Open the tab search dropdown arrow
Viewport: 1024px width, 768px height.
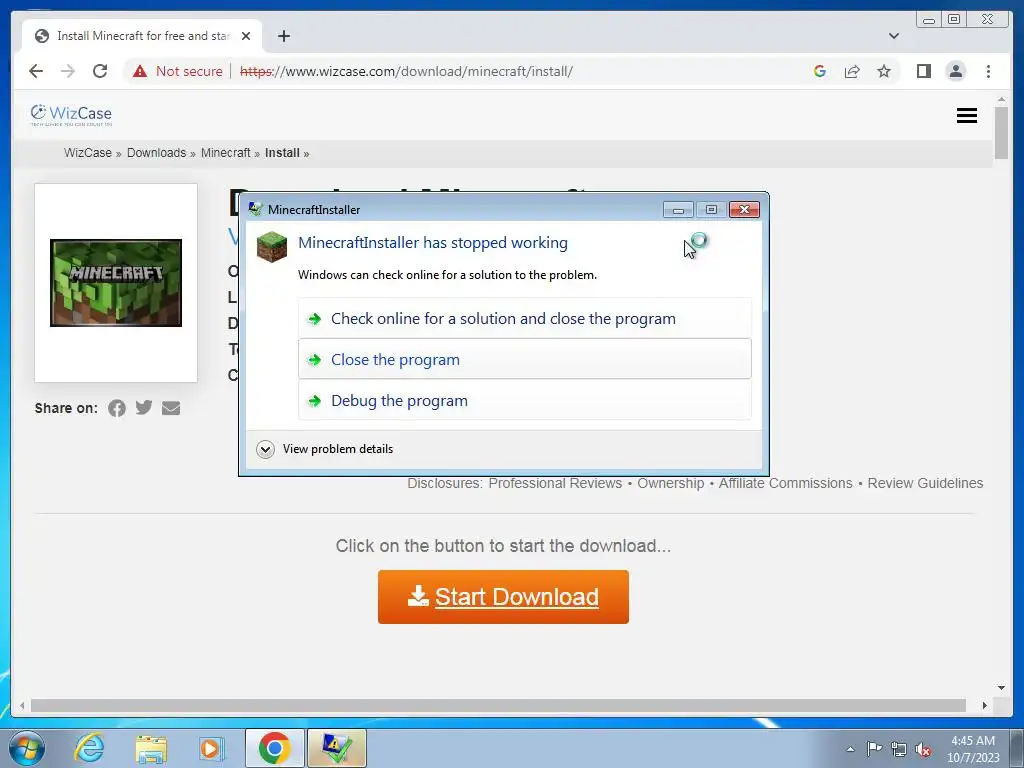[x=893, y=36]
